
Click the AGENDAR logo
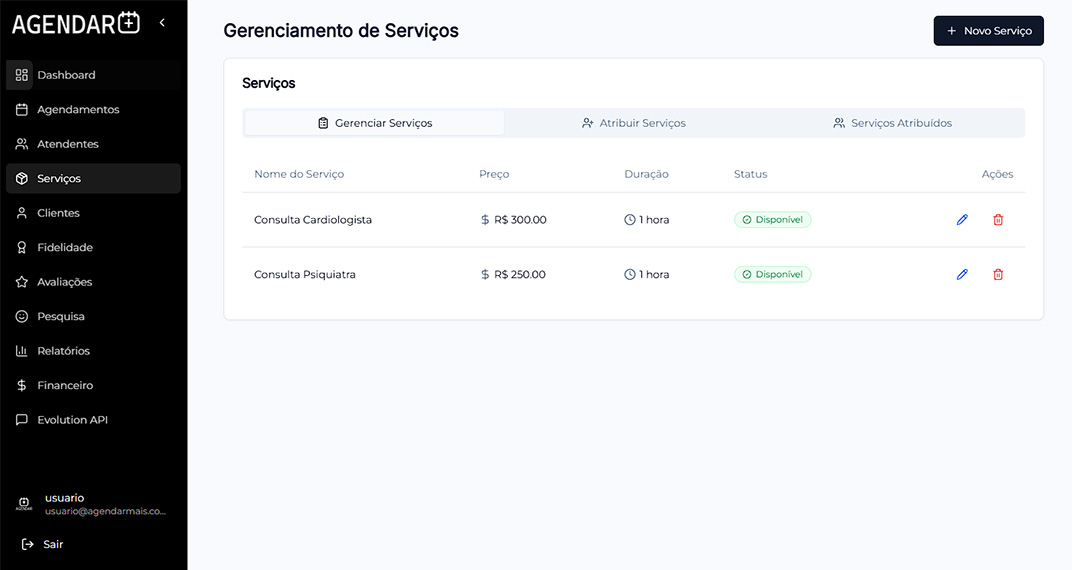(76, 24)
